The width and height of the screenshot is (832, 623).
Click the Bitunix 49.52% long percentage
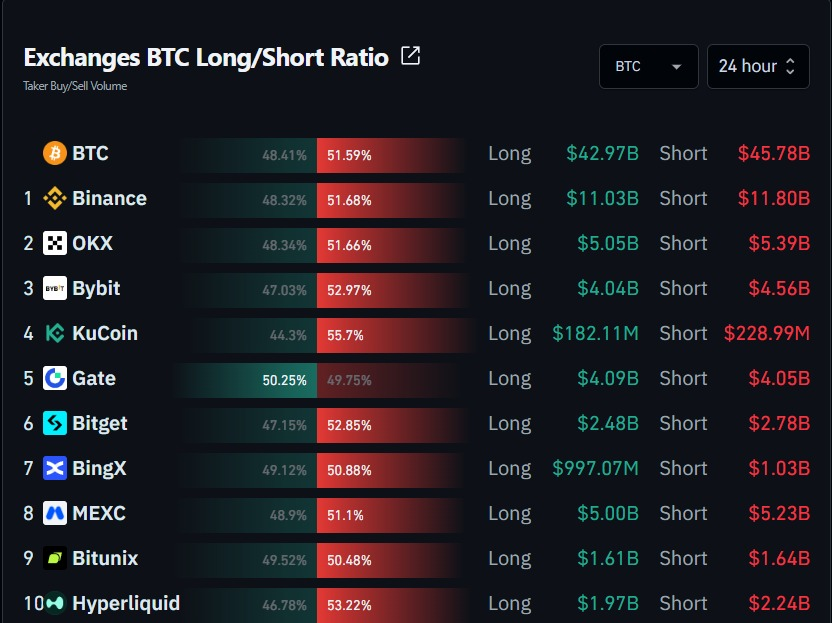284,560
